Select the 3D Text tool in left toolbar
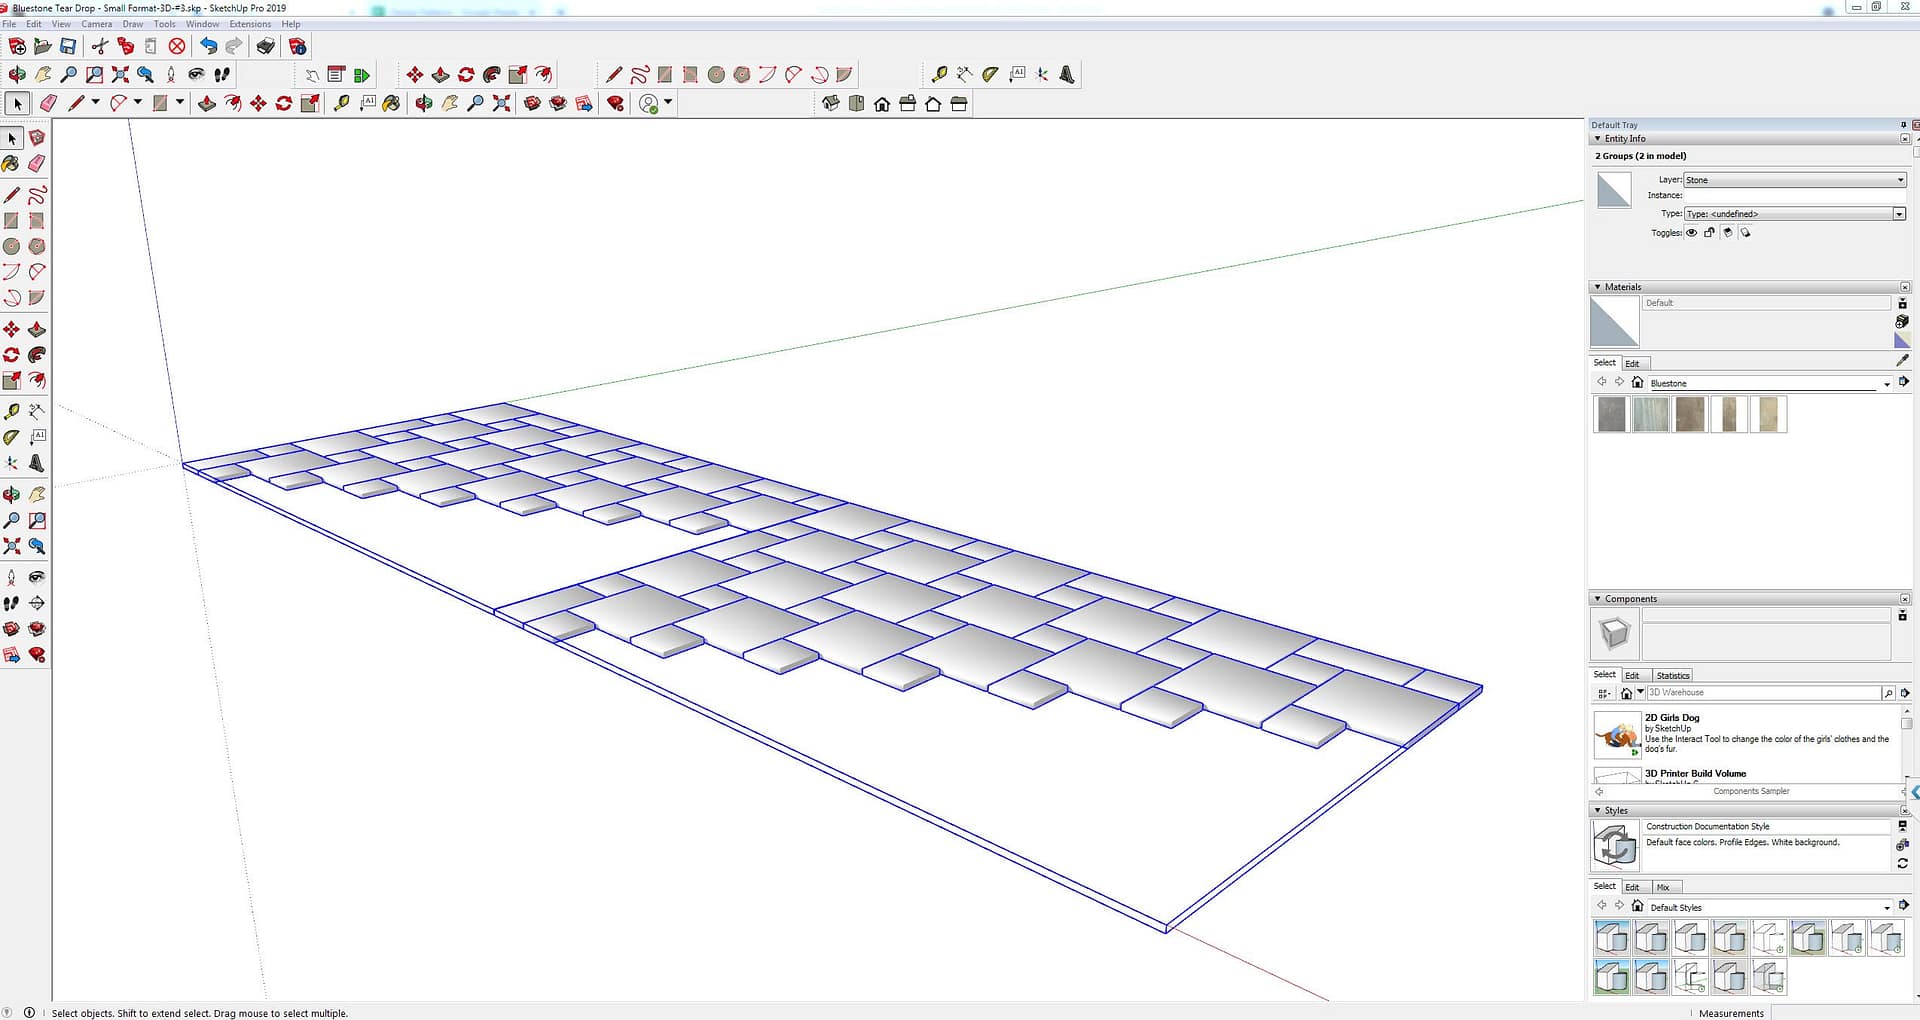1920x1020 pixels. (x=37, y=463)
